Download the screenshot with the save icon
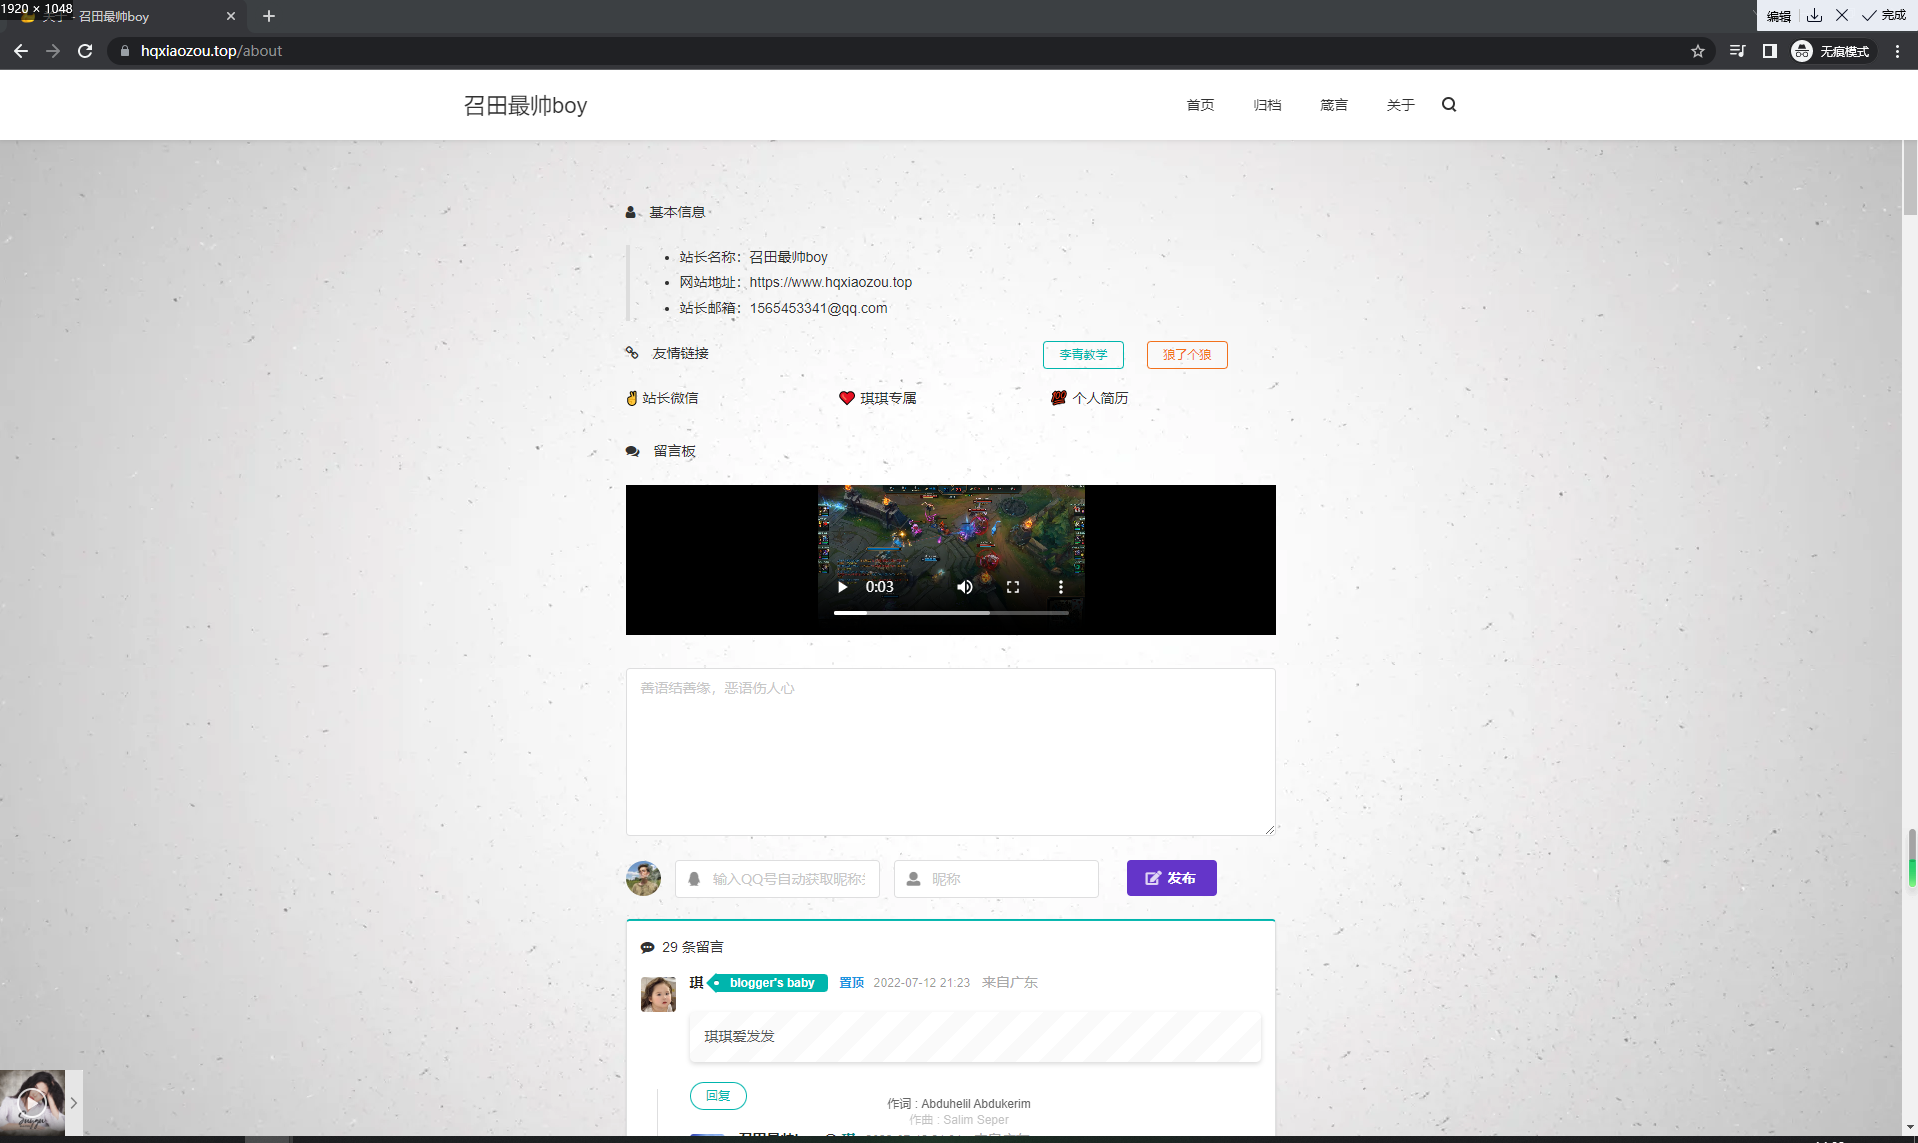The image size is (1918, 1143). click(1814, 15)
